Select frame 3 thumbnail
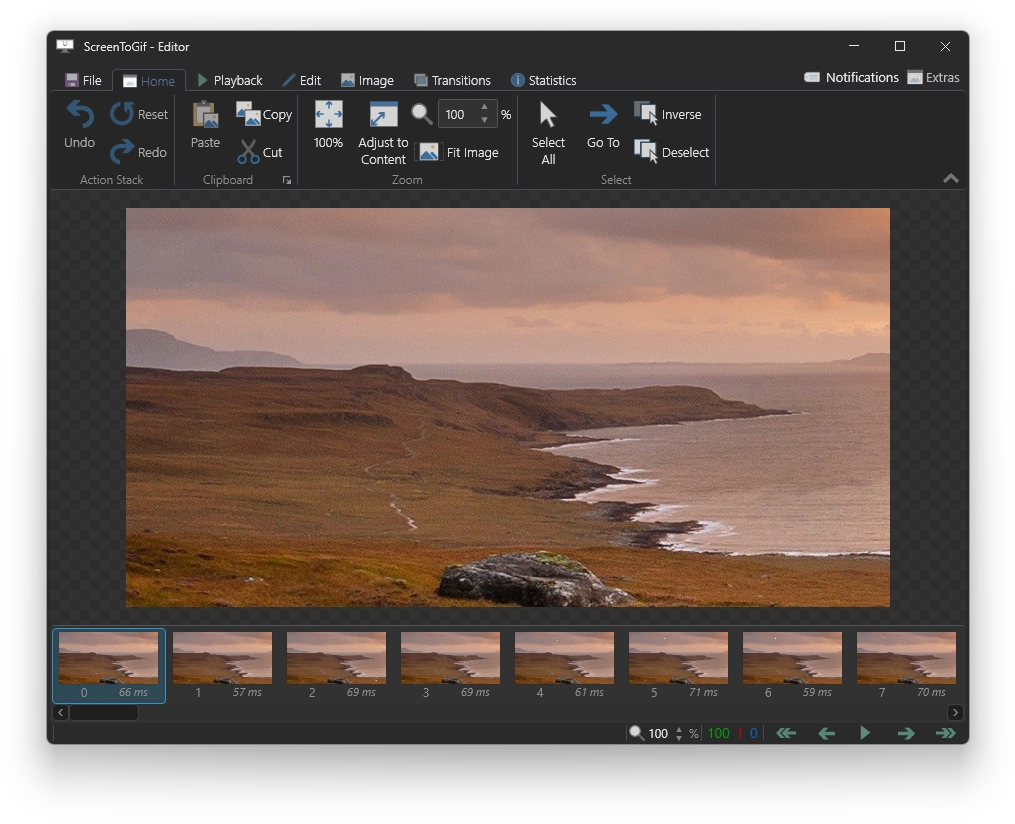Screen dimensions: 1015x824 point(451,665)
